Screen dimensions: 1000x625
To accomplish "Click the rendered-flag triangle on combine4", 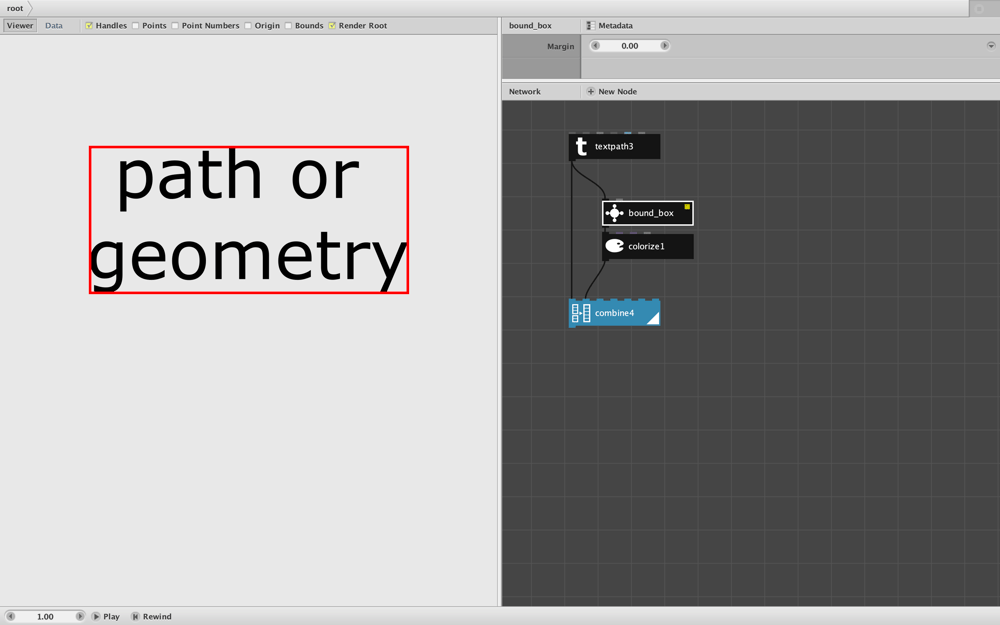I will [653, 319].
